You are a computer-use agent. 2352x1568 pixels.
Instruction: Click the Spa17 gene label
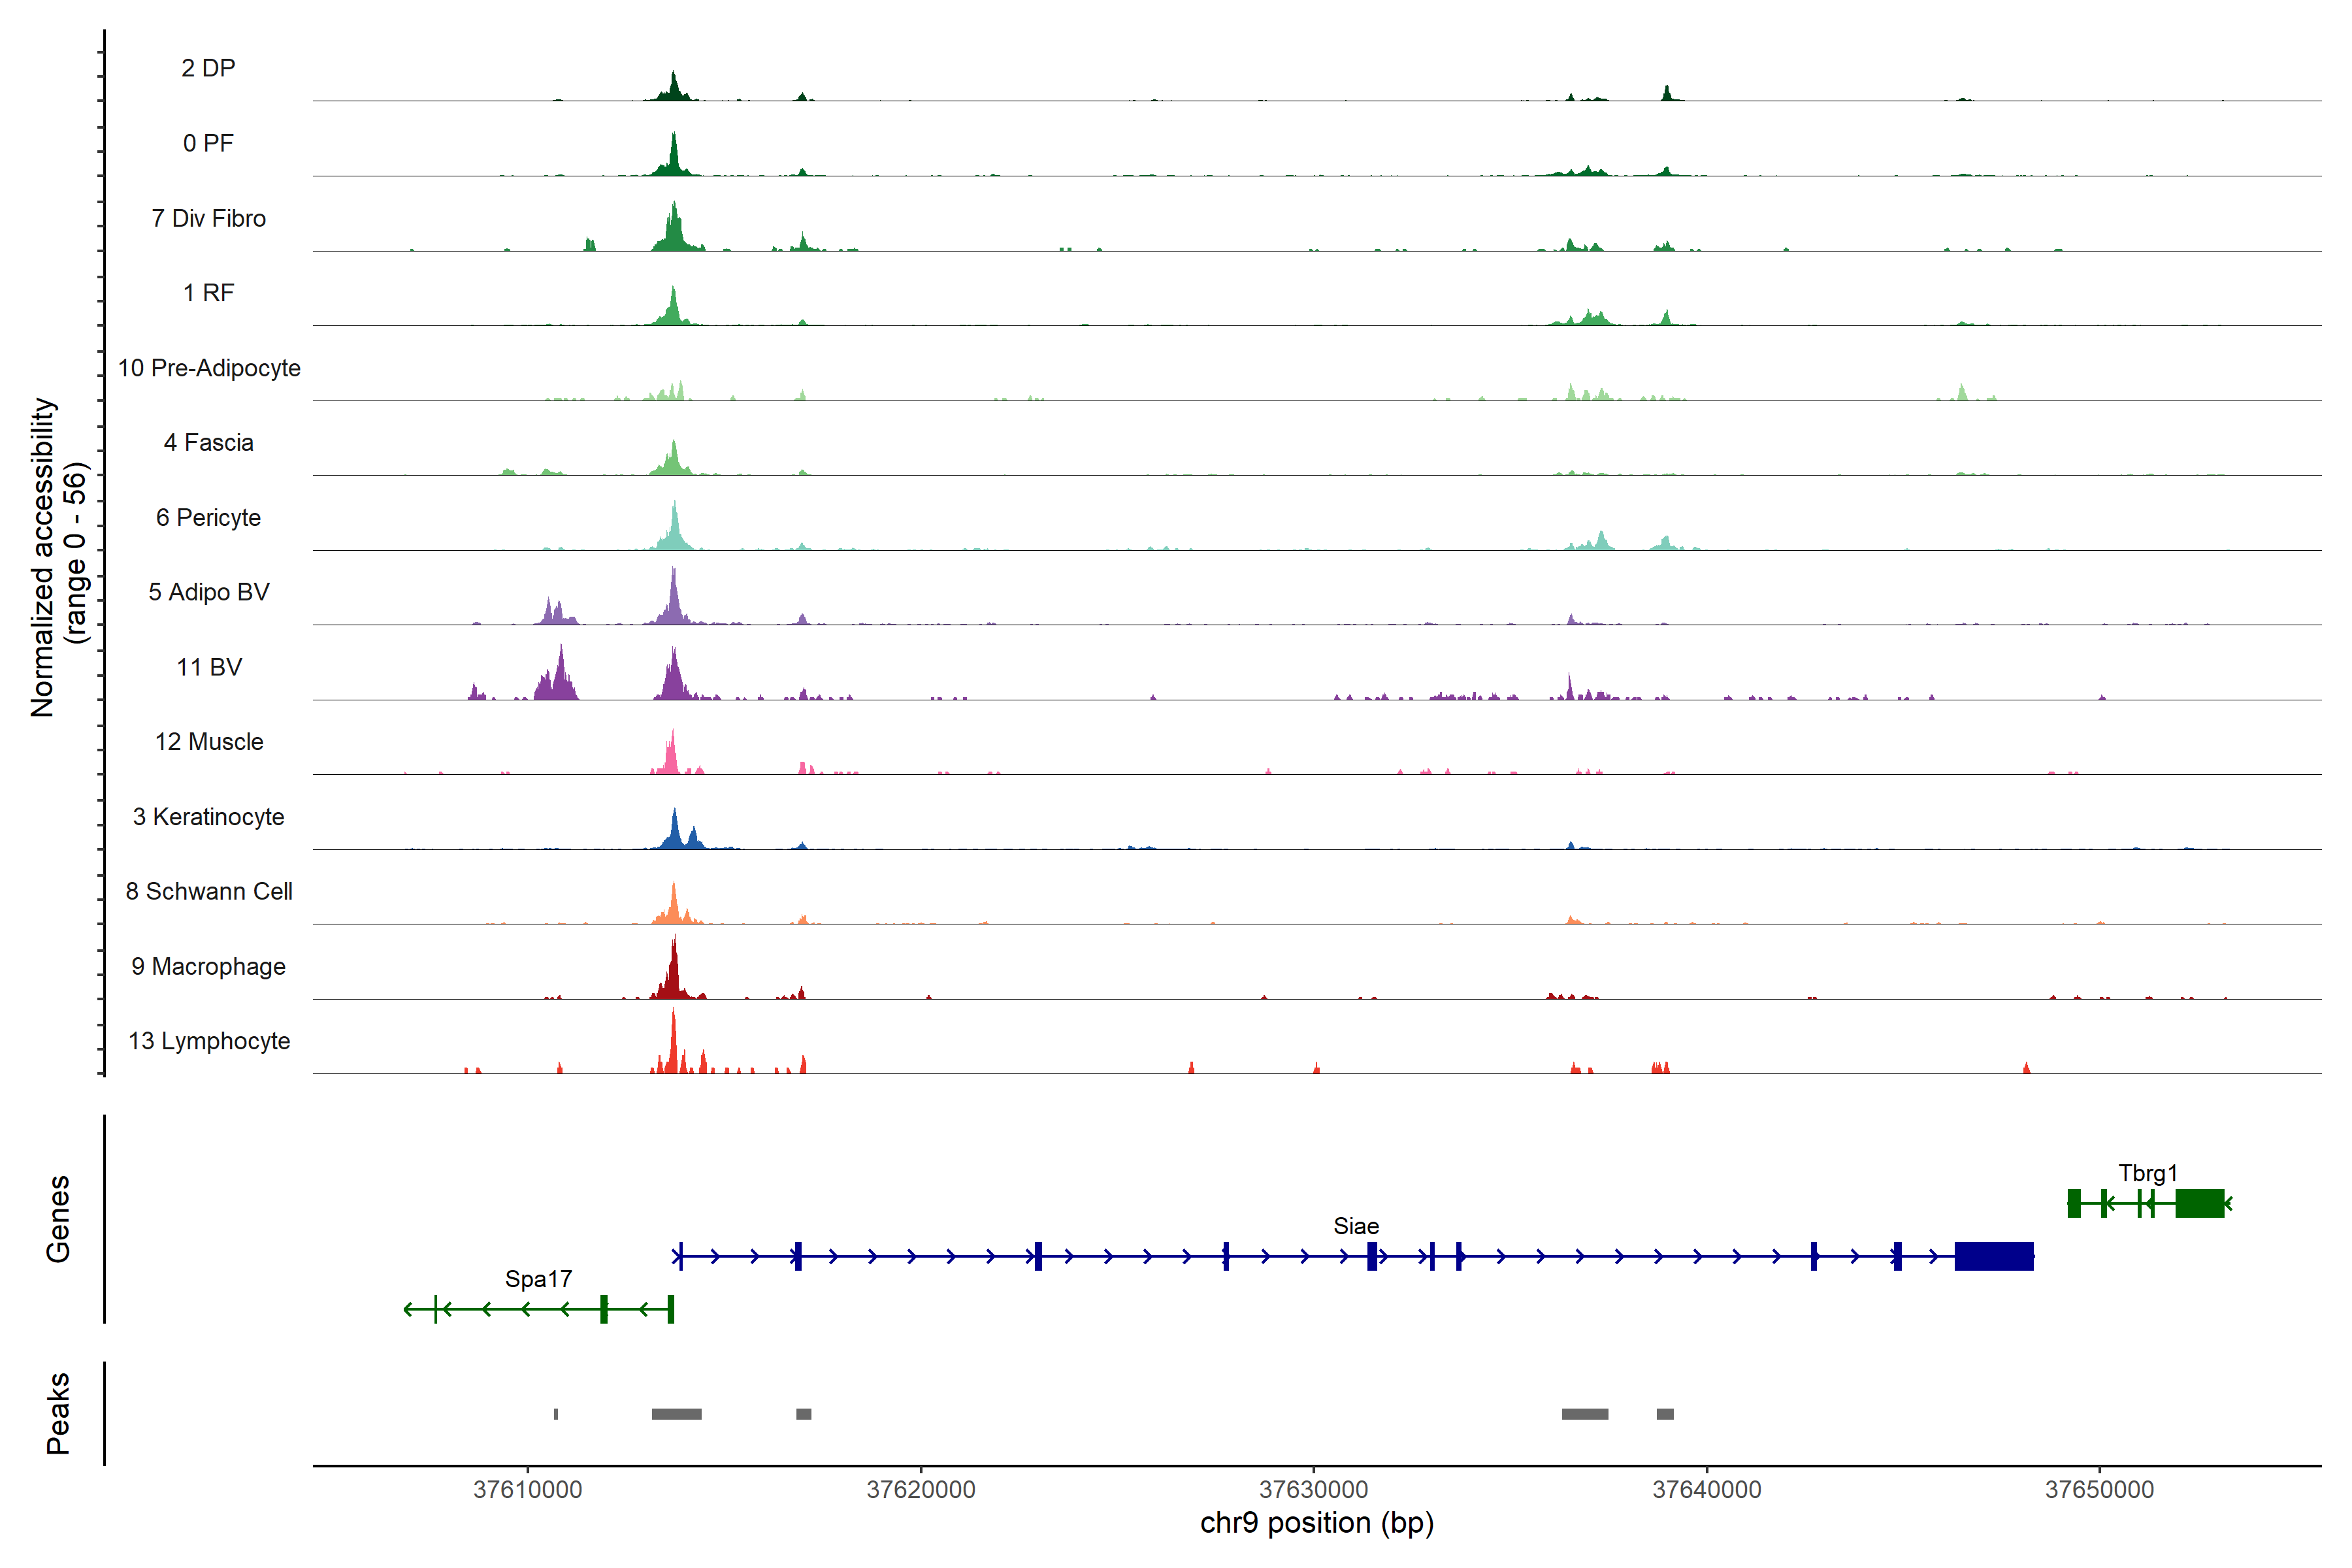click(x=538, y=1279)
